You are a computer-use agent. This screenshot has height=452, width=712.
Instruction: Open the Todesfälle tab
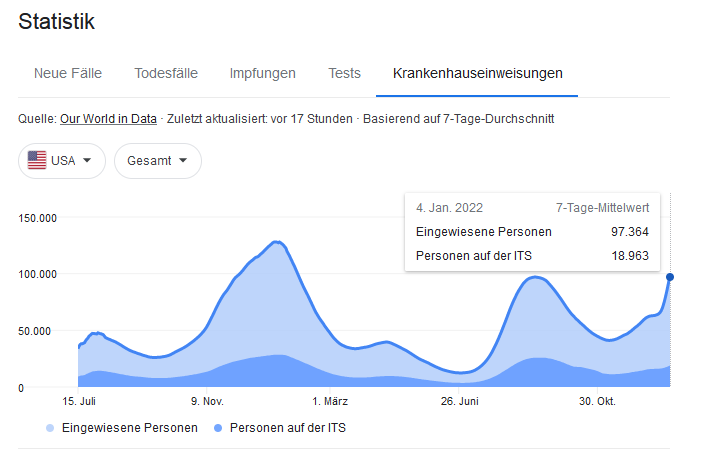(166, 73)
